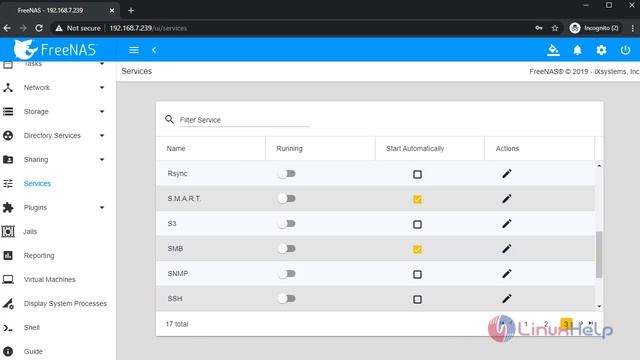640x360 pixels.
Task: Open the hamburger menu icon
Action: [x=134, y=50]
